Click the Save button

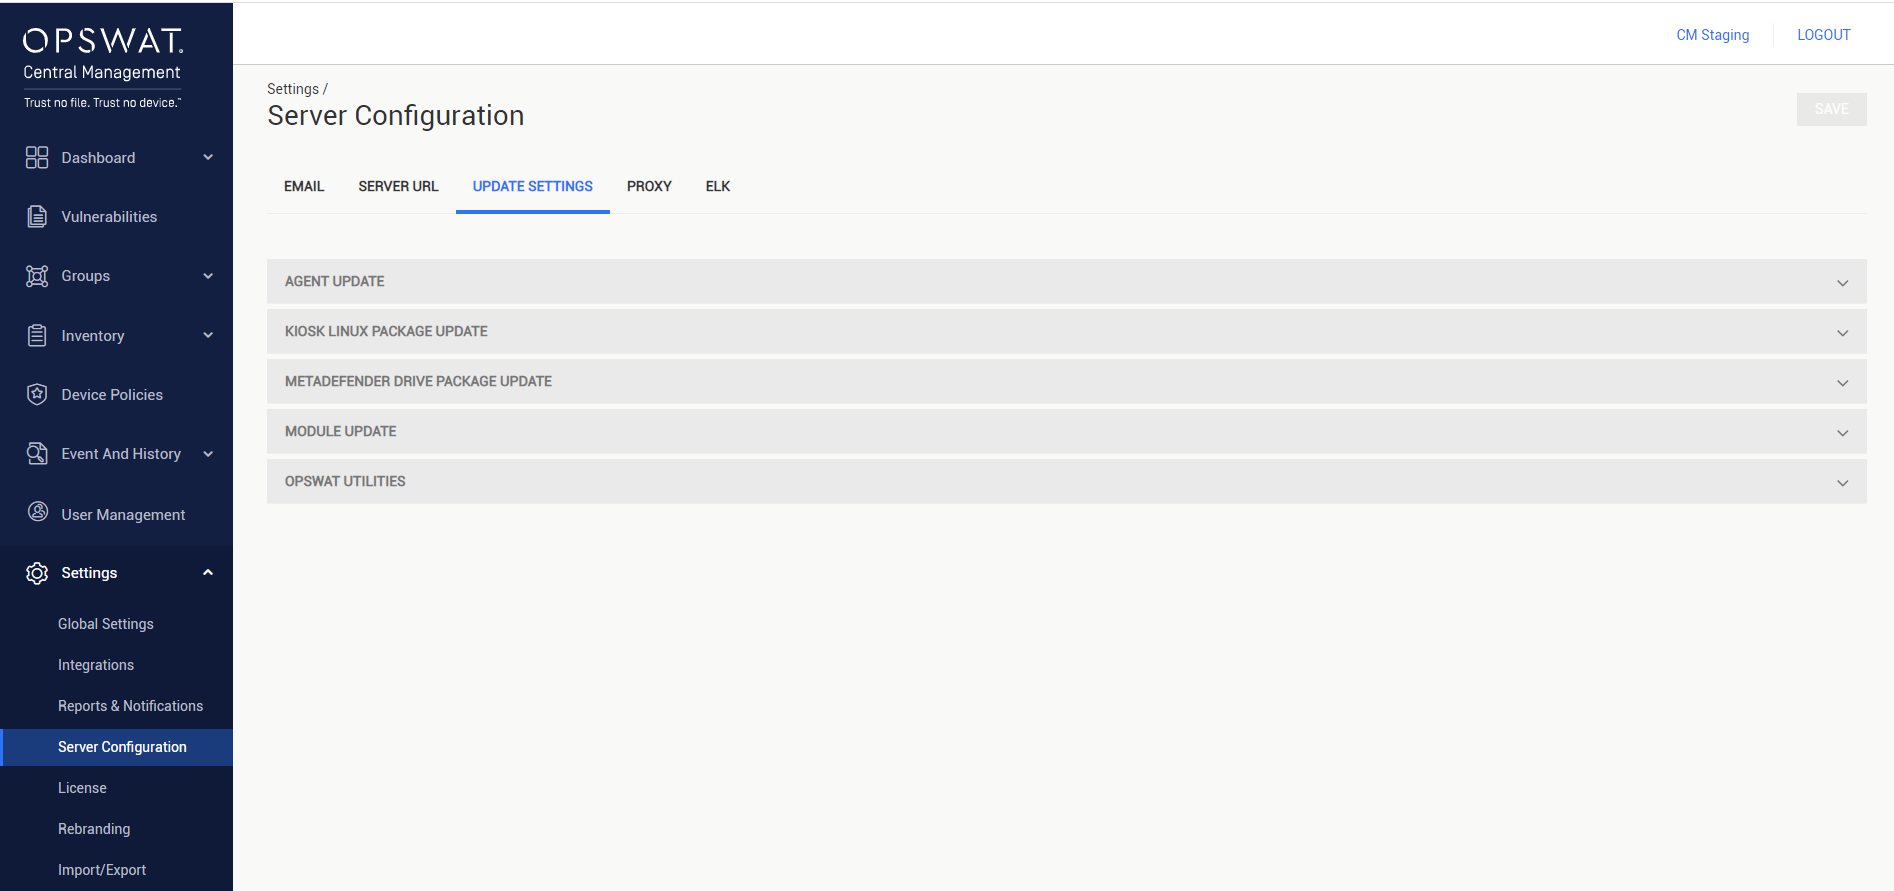coord(1831,109)
